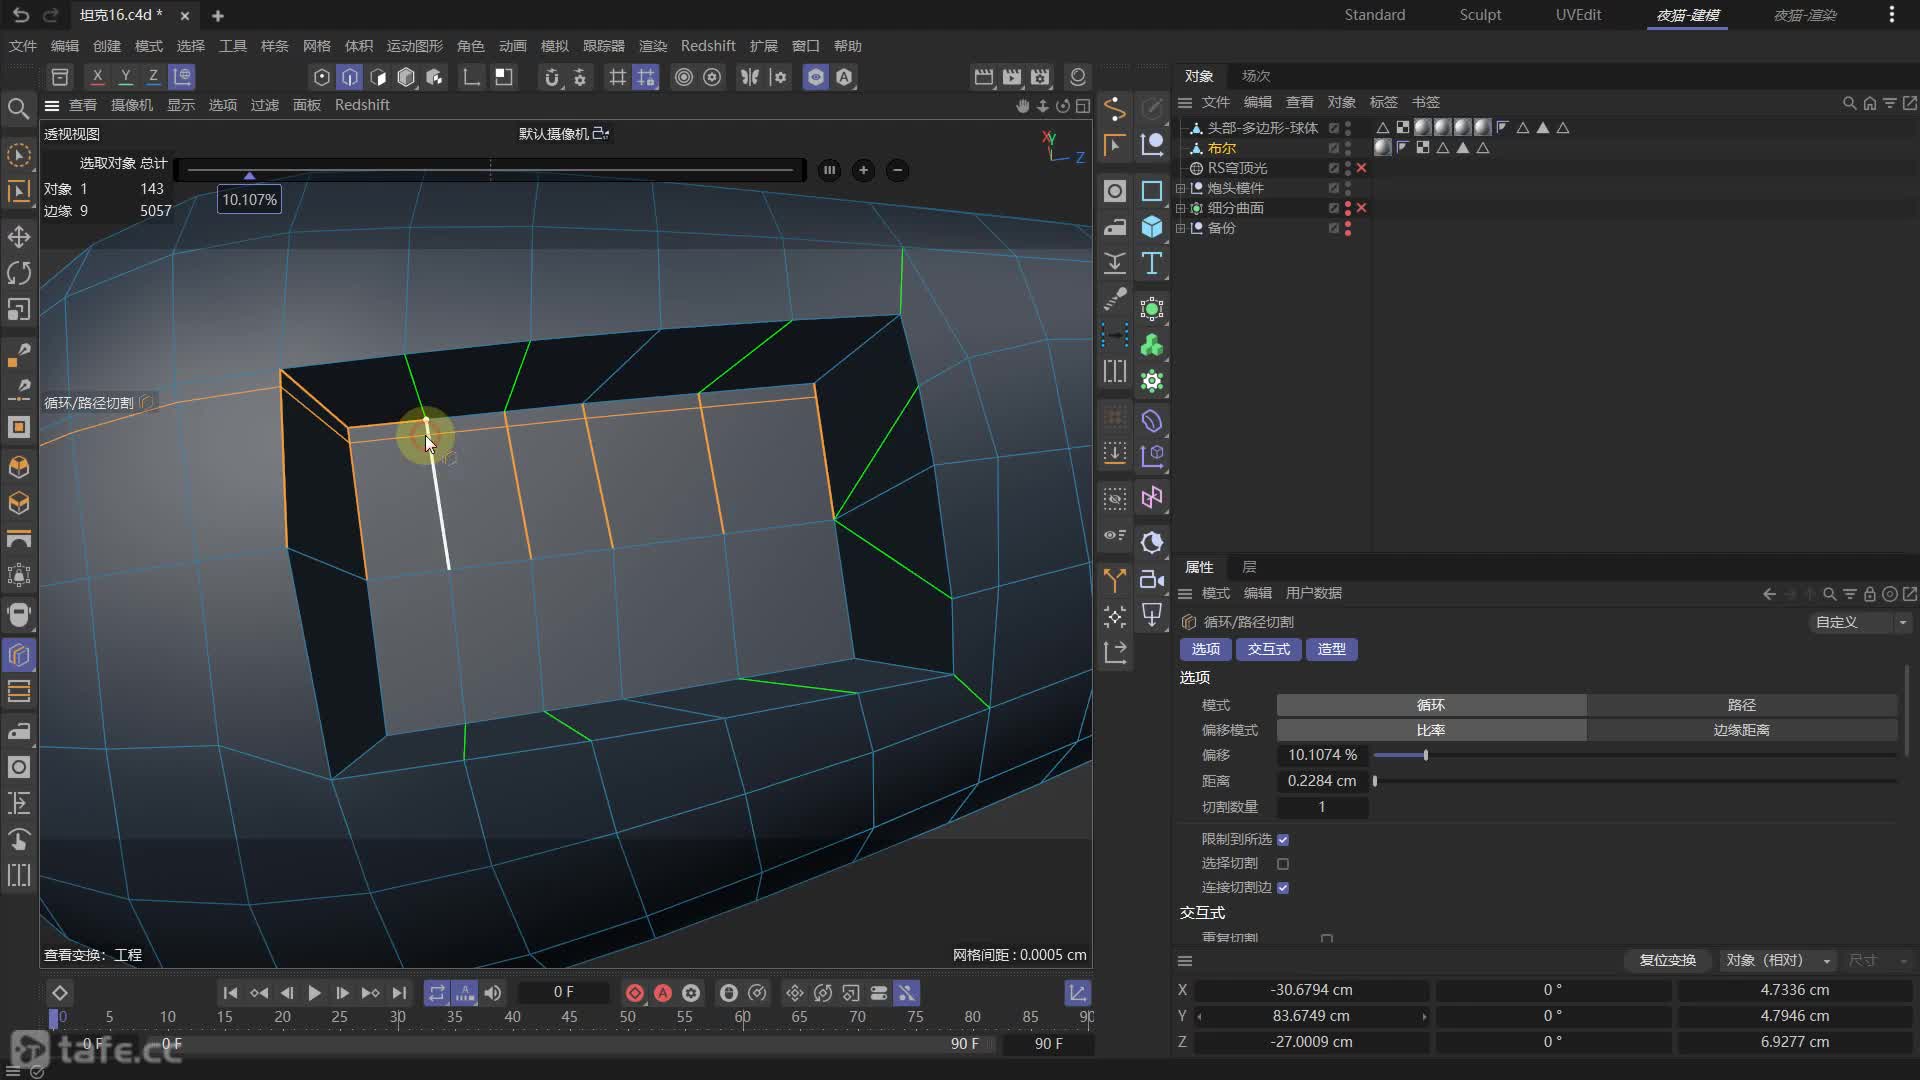Click the pause-style button beside HUD slider
The width and height of the screenshot is (1920, 1080).
tap(829, 170)
